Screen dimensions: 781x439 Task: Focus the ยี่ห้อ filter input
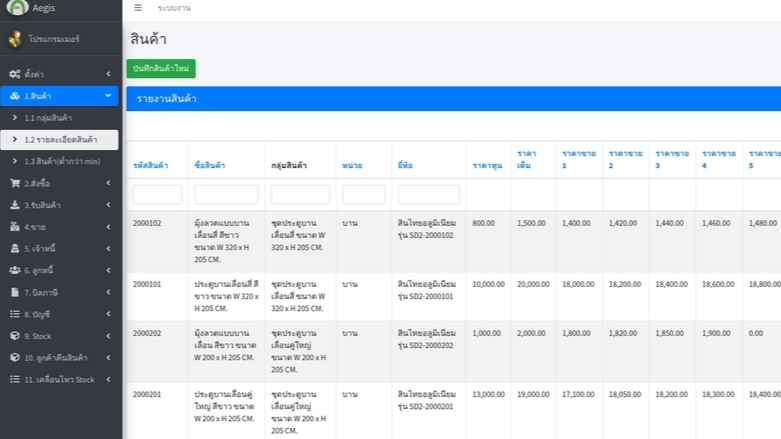coord(428,194)
